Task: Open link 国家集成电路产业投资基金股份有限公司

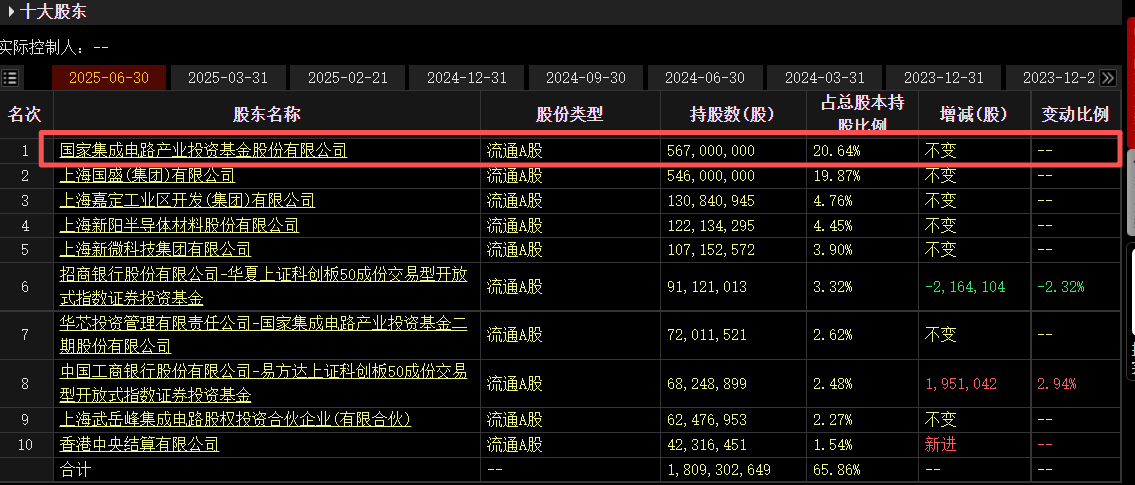Action: 203,151
